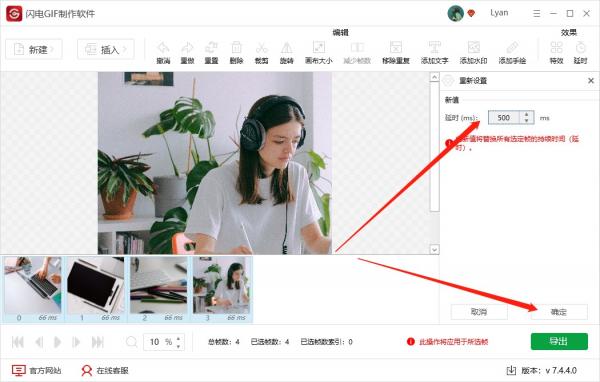Click the green 导出 export button
Image resolution: width=600 pixels, height=382 pixels.
point(559,341)
